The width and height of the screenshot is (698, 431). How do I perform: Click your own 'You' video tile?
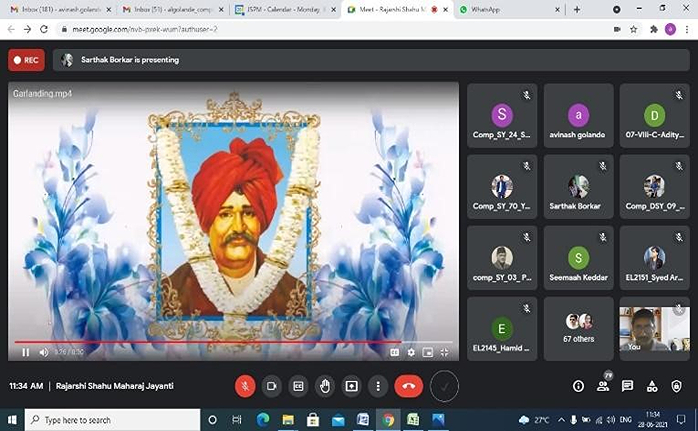[x=655, y=329]
